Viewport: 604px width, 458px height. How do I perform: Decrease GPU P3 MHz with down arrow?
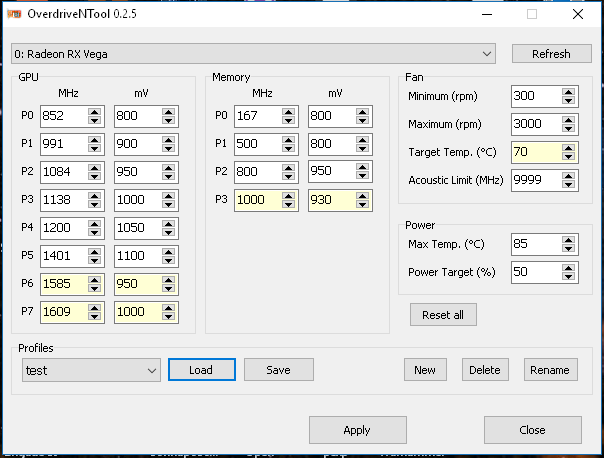(x=94, y=205)
